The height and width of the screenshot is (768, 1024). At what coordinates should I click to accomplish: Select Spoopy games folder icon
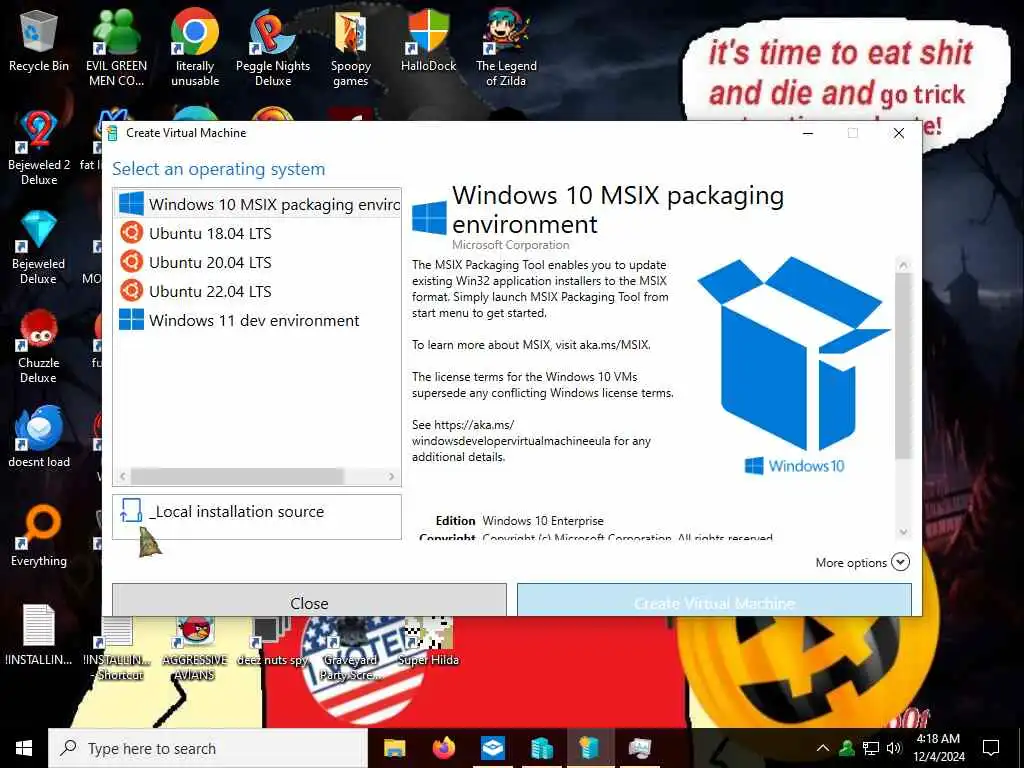tap(351, 48)
